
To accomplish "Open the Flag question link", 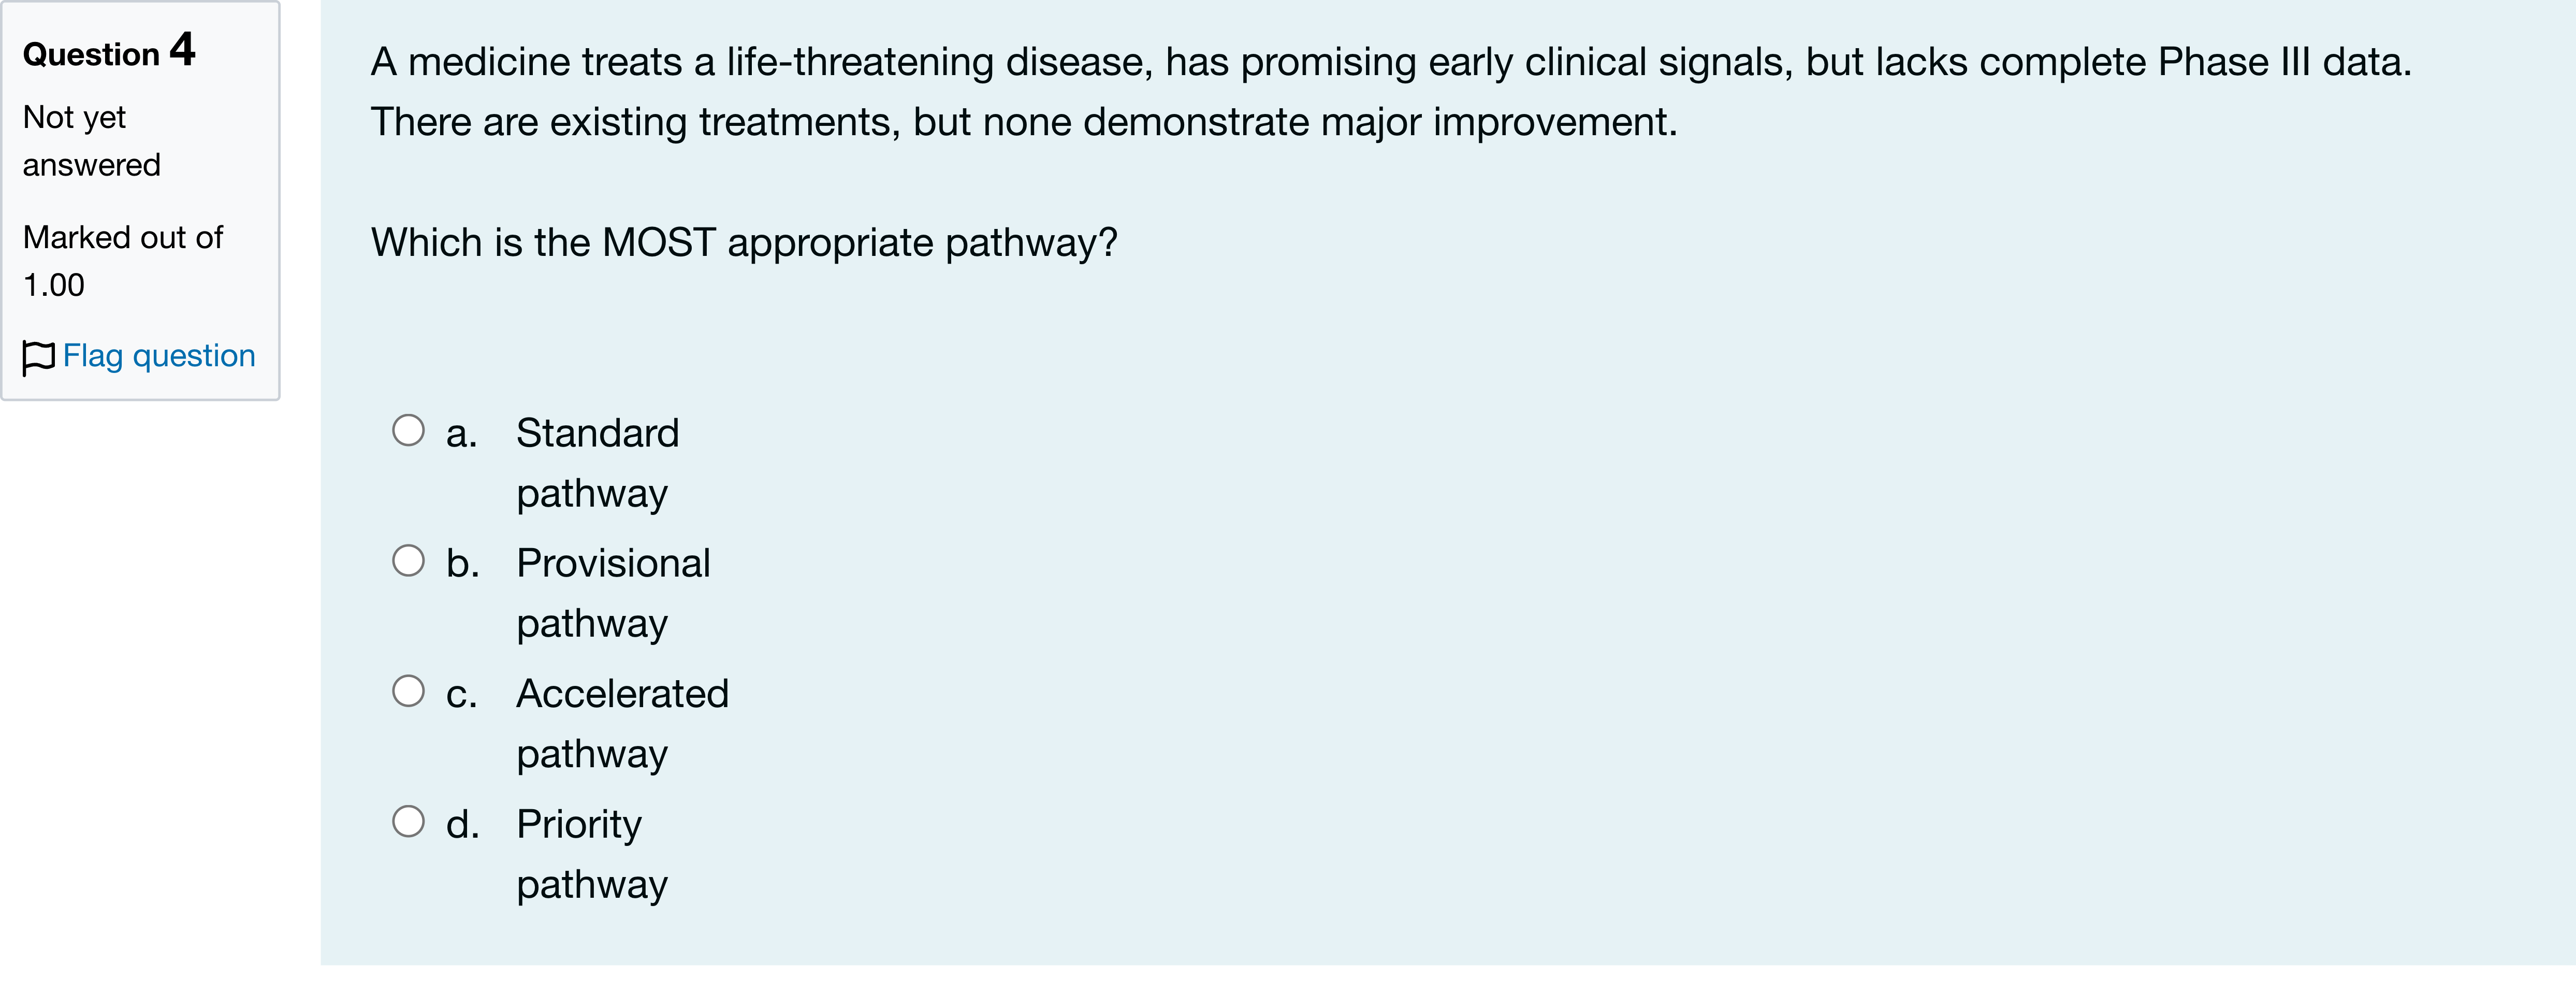I will 159,356.
